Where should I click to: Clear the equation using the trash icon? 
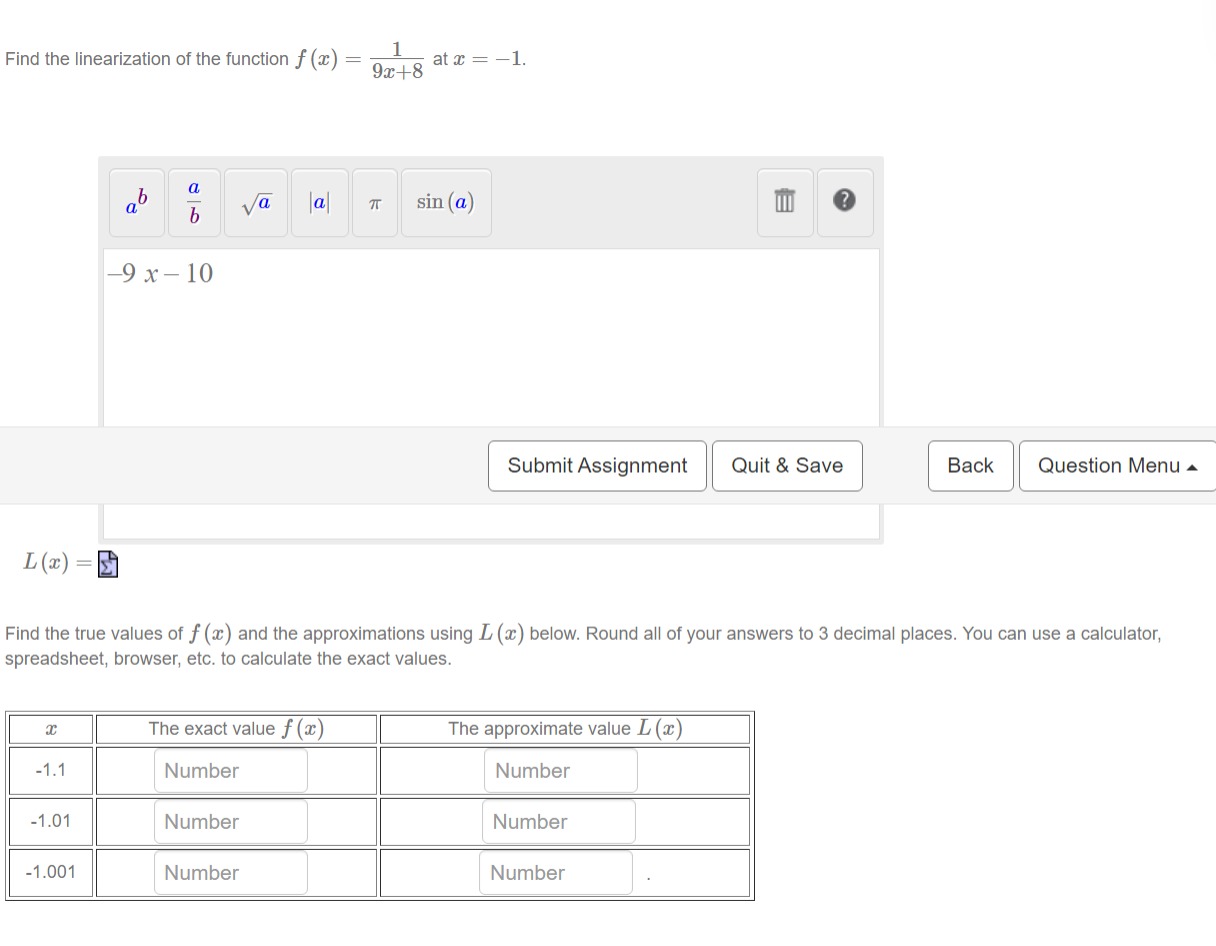pos(784,202)
